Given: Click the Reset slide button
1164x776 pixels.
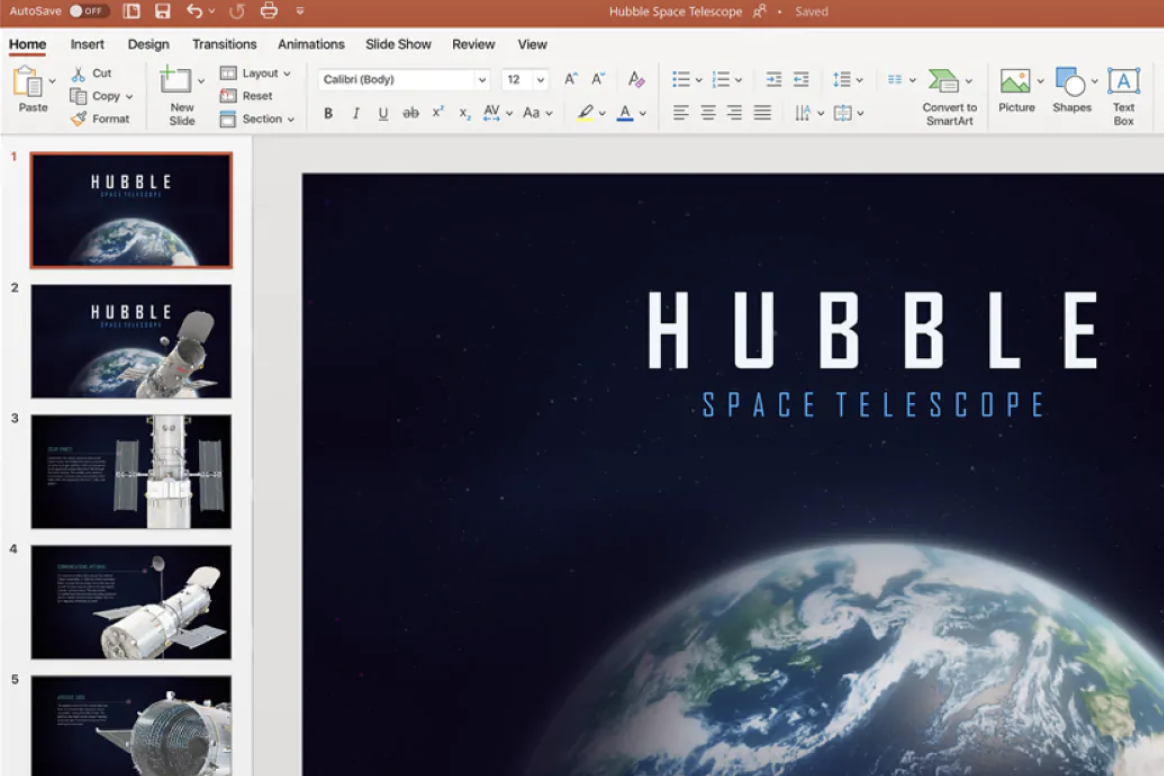Looking at the screenshot, I should [246, 96].
